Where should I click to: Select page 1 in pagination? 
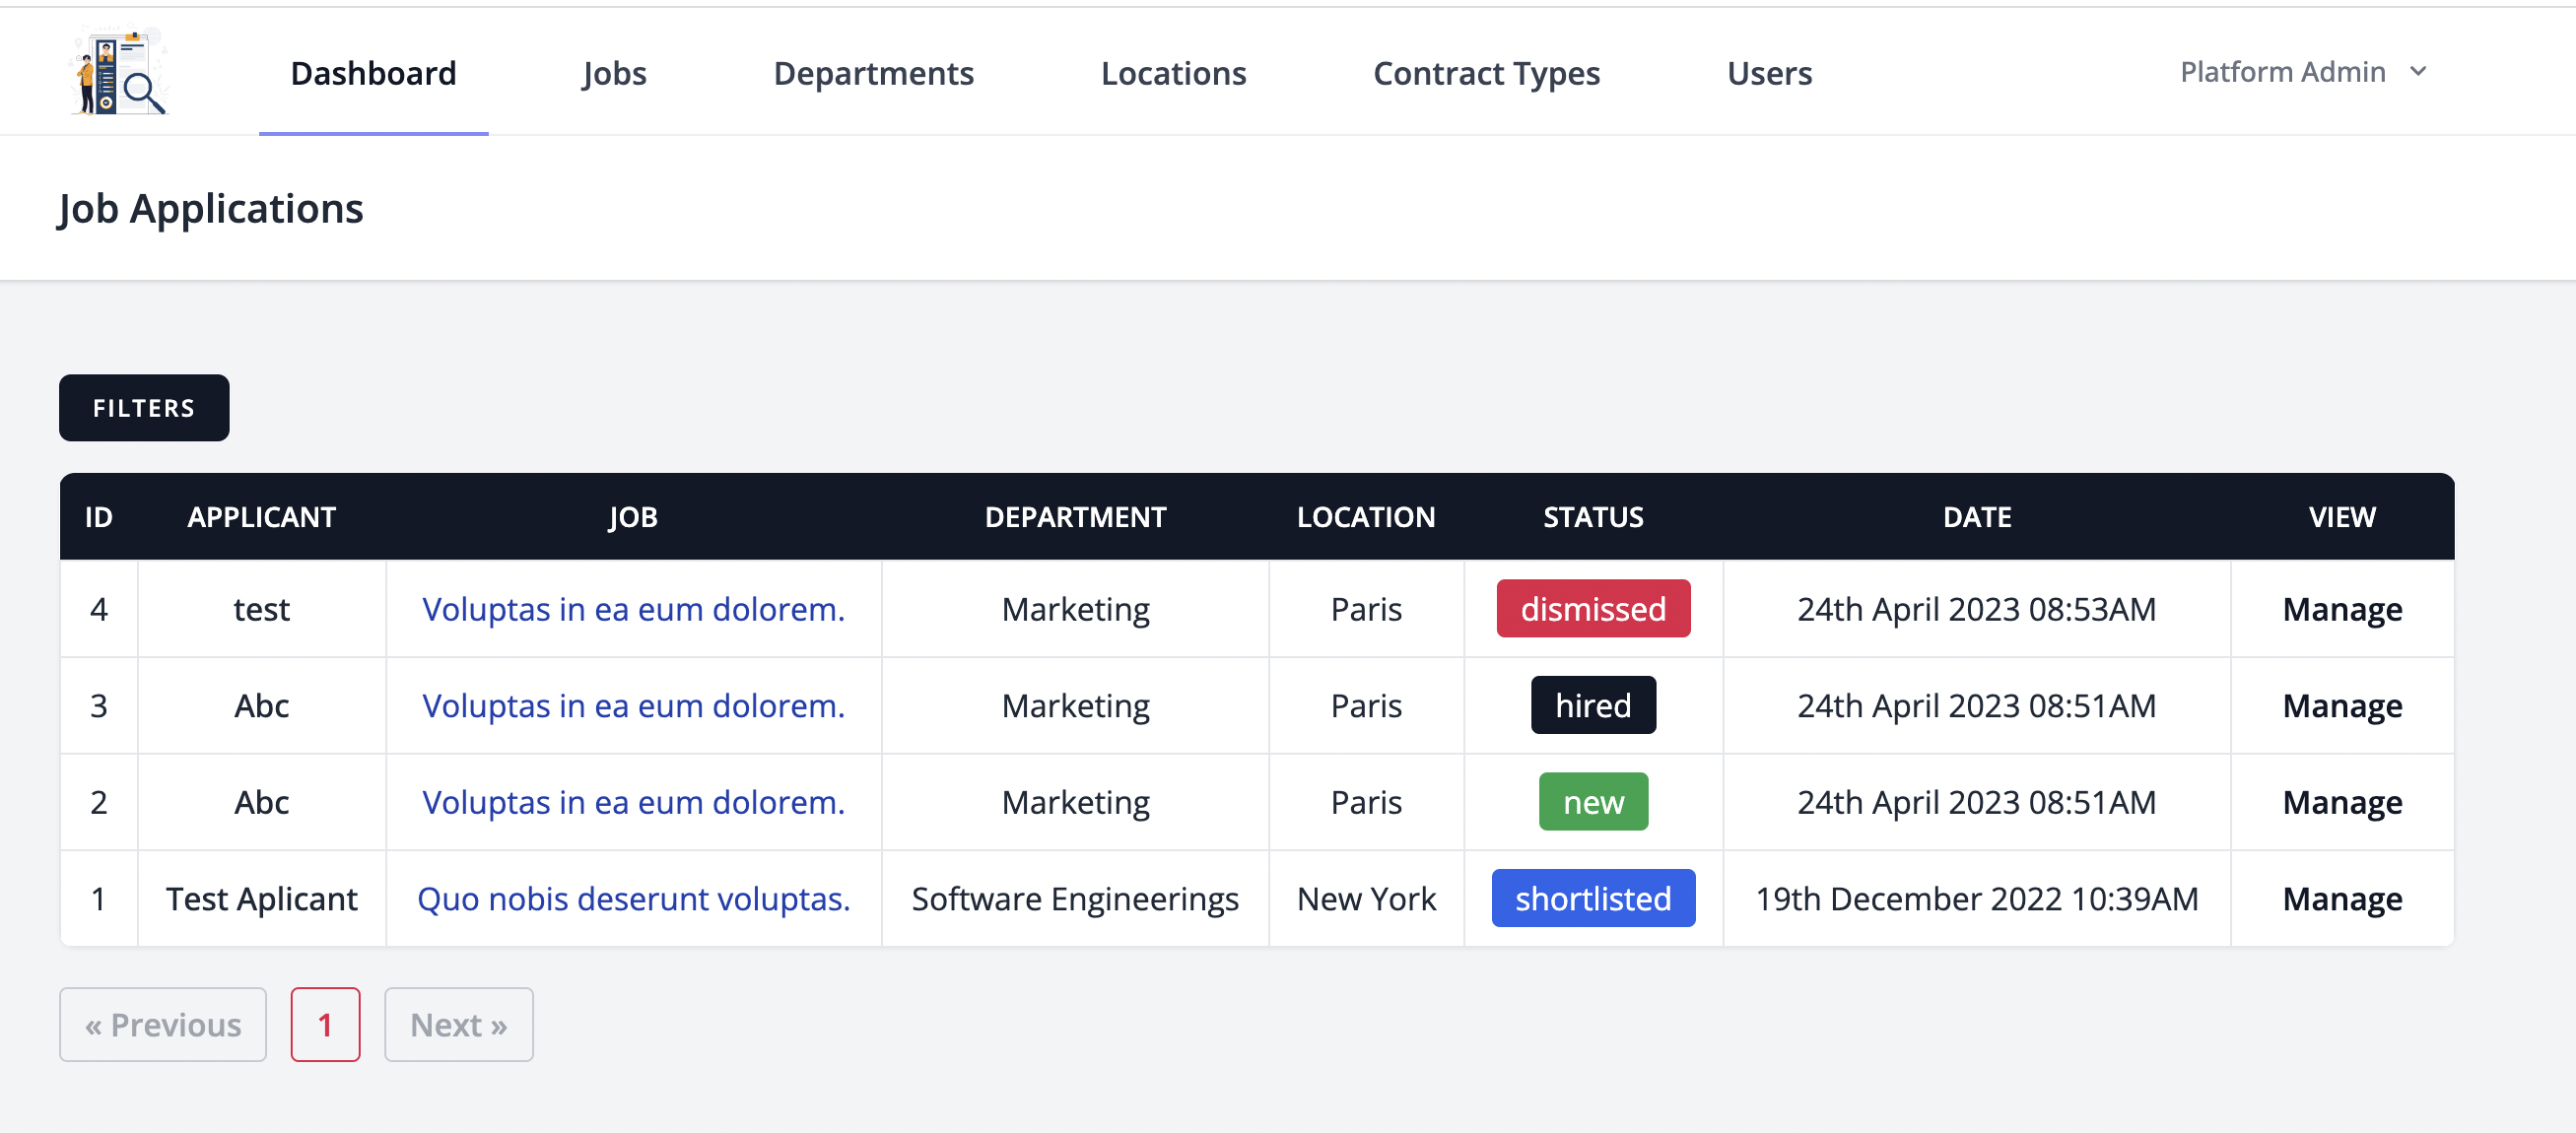point(325,1025)
